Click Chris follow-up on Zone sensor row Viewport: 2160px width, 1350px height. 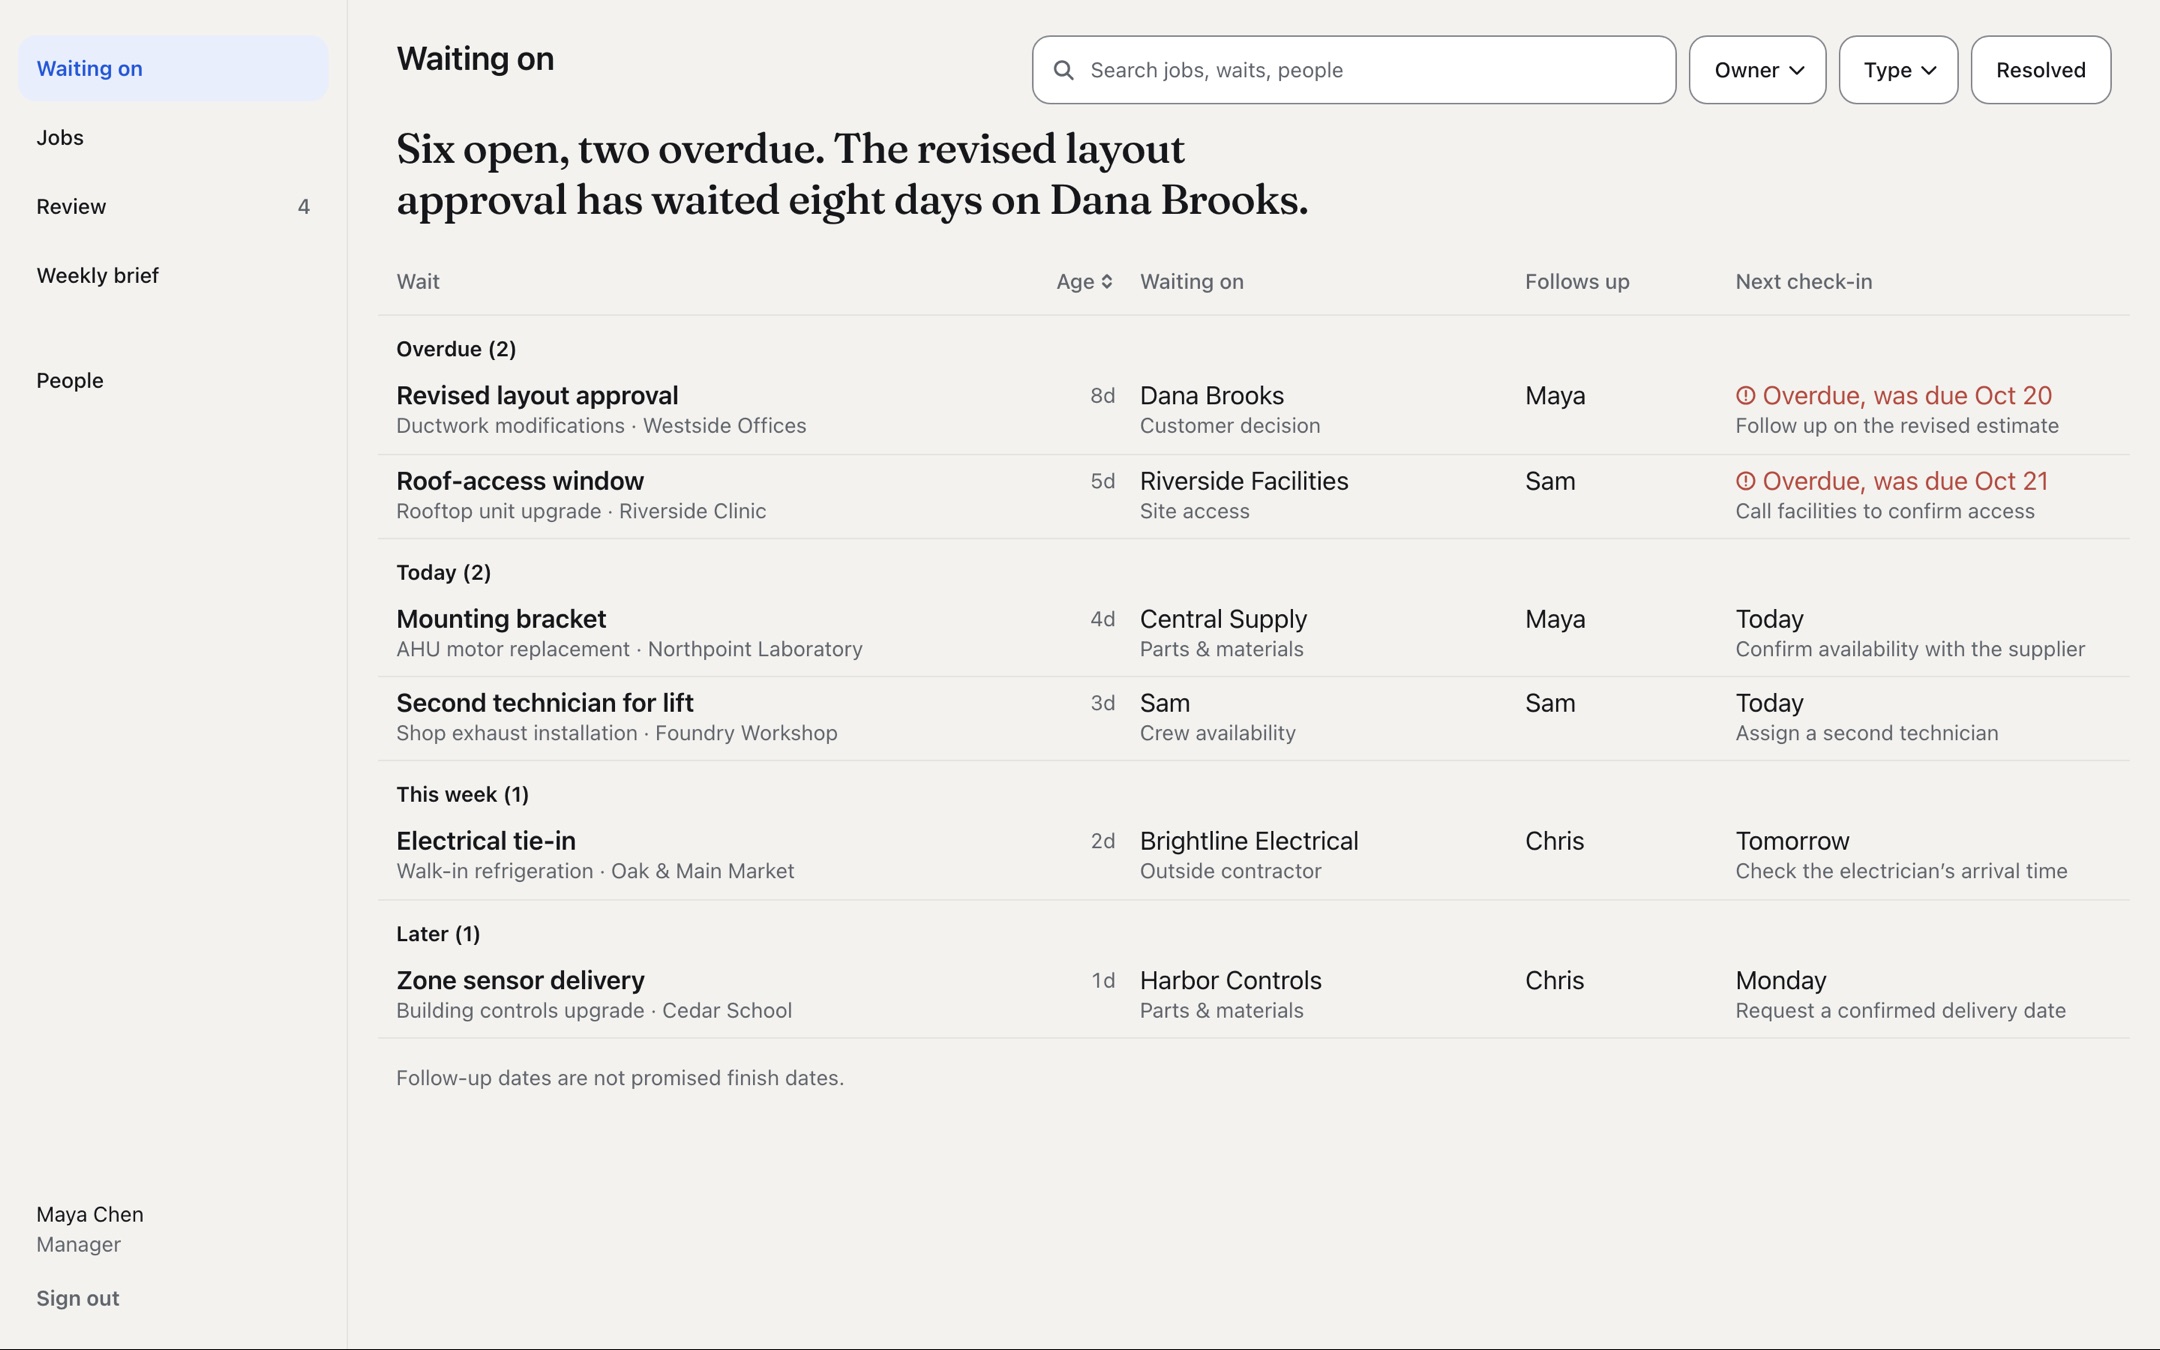[x=1555, y=980]
